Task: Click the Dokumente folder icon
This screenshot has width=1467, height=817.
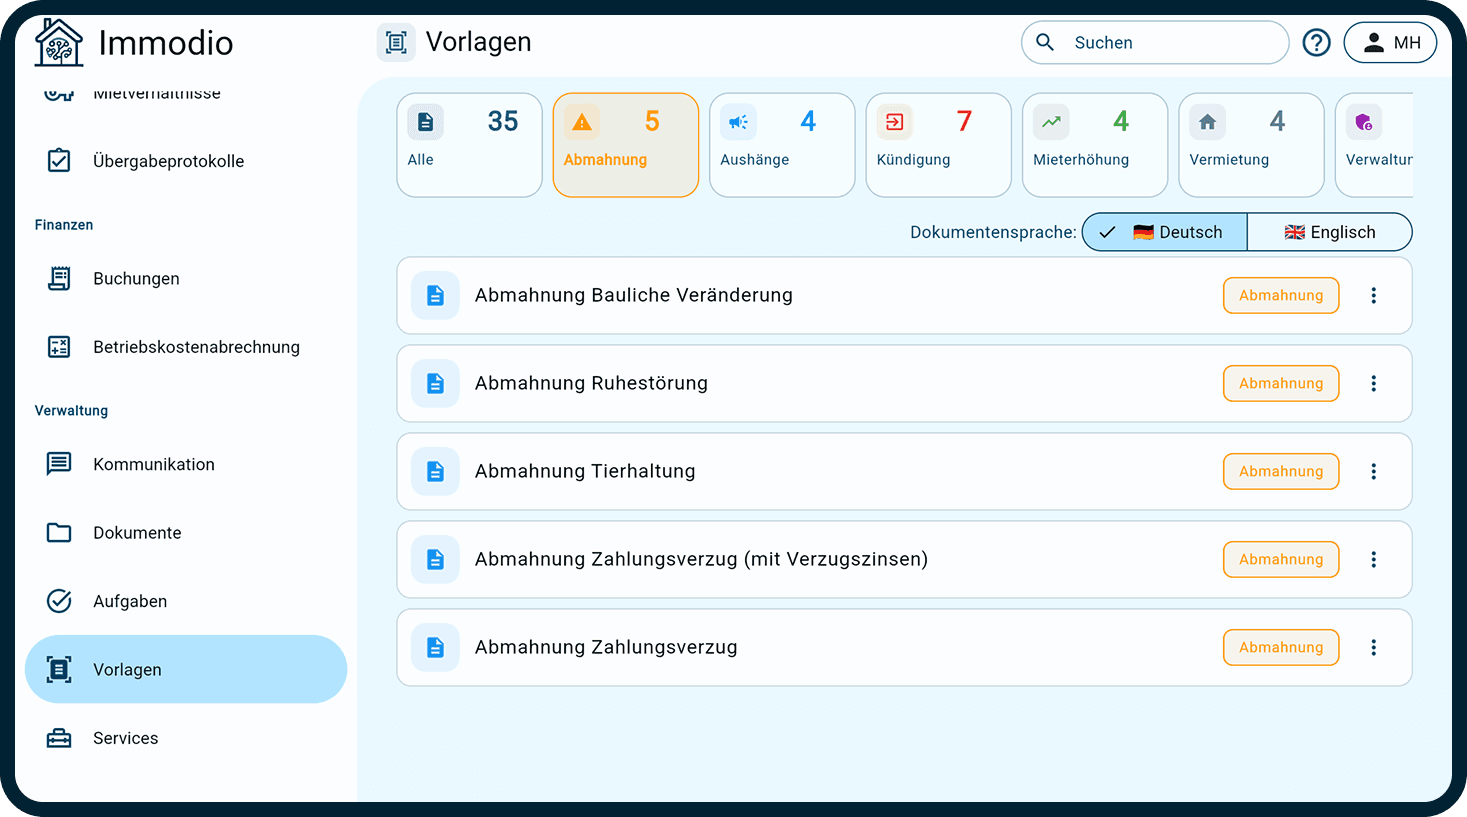Action: point(59,533)
